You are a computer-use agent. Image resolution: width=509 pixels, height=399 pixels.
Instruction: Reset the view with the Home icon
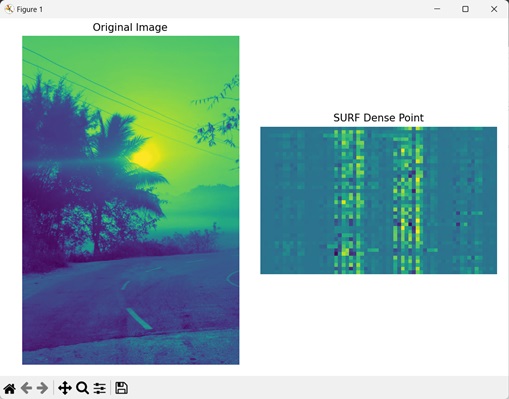point(10,388)
